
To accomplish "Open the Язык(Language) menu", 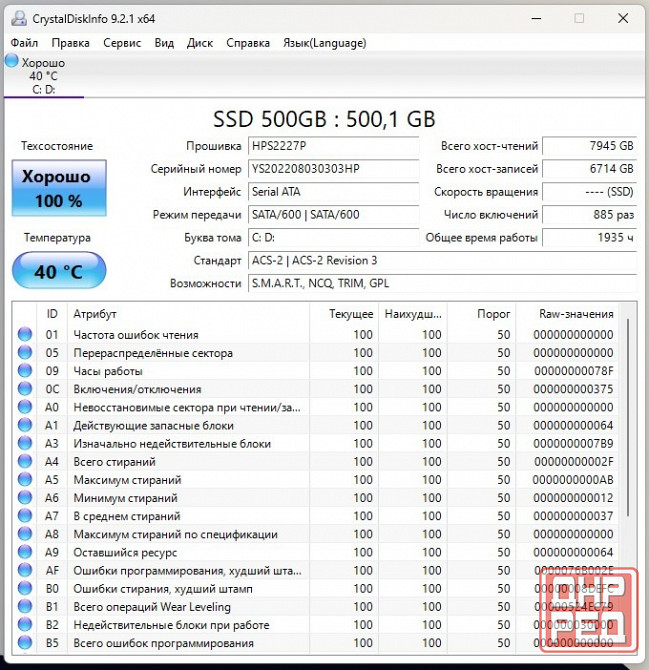I will click(325, 43).
